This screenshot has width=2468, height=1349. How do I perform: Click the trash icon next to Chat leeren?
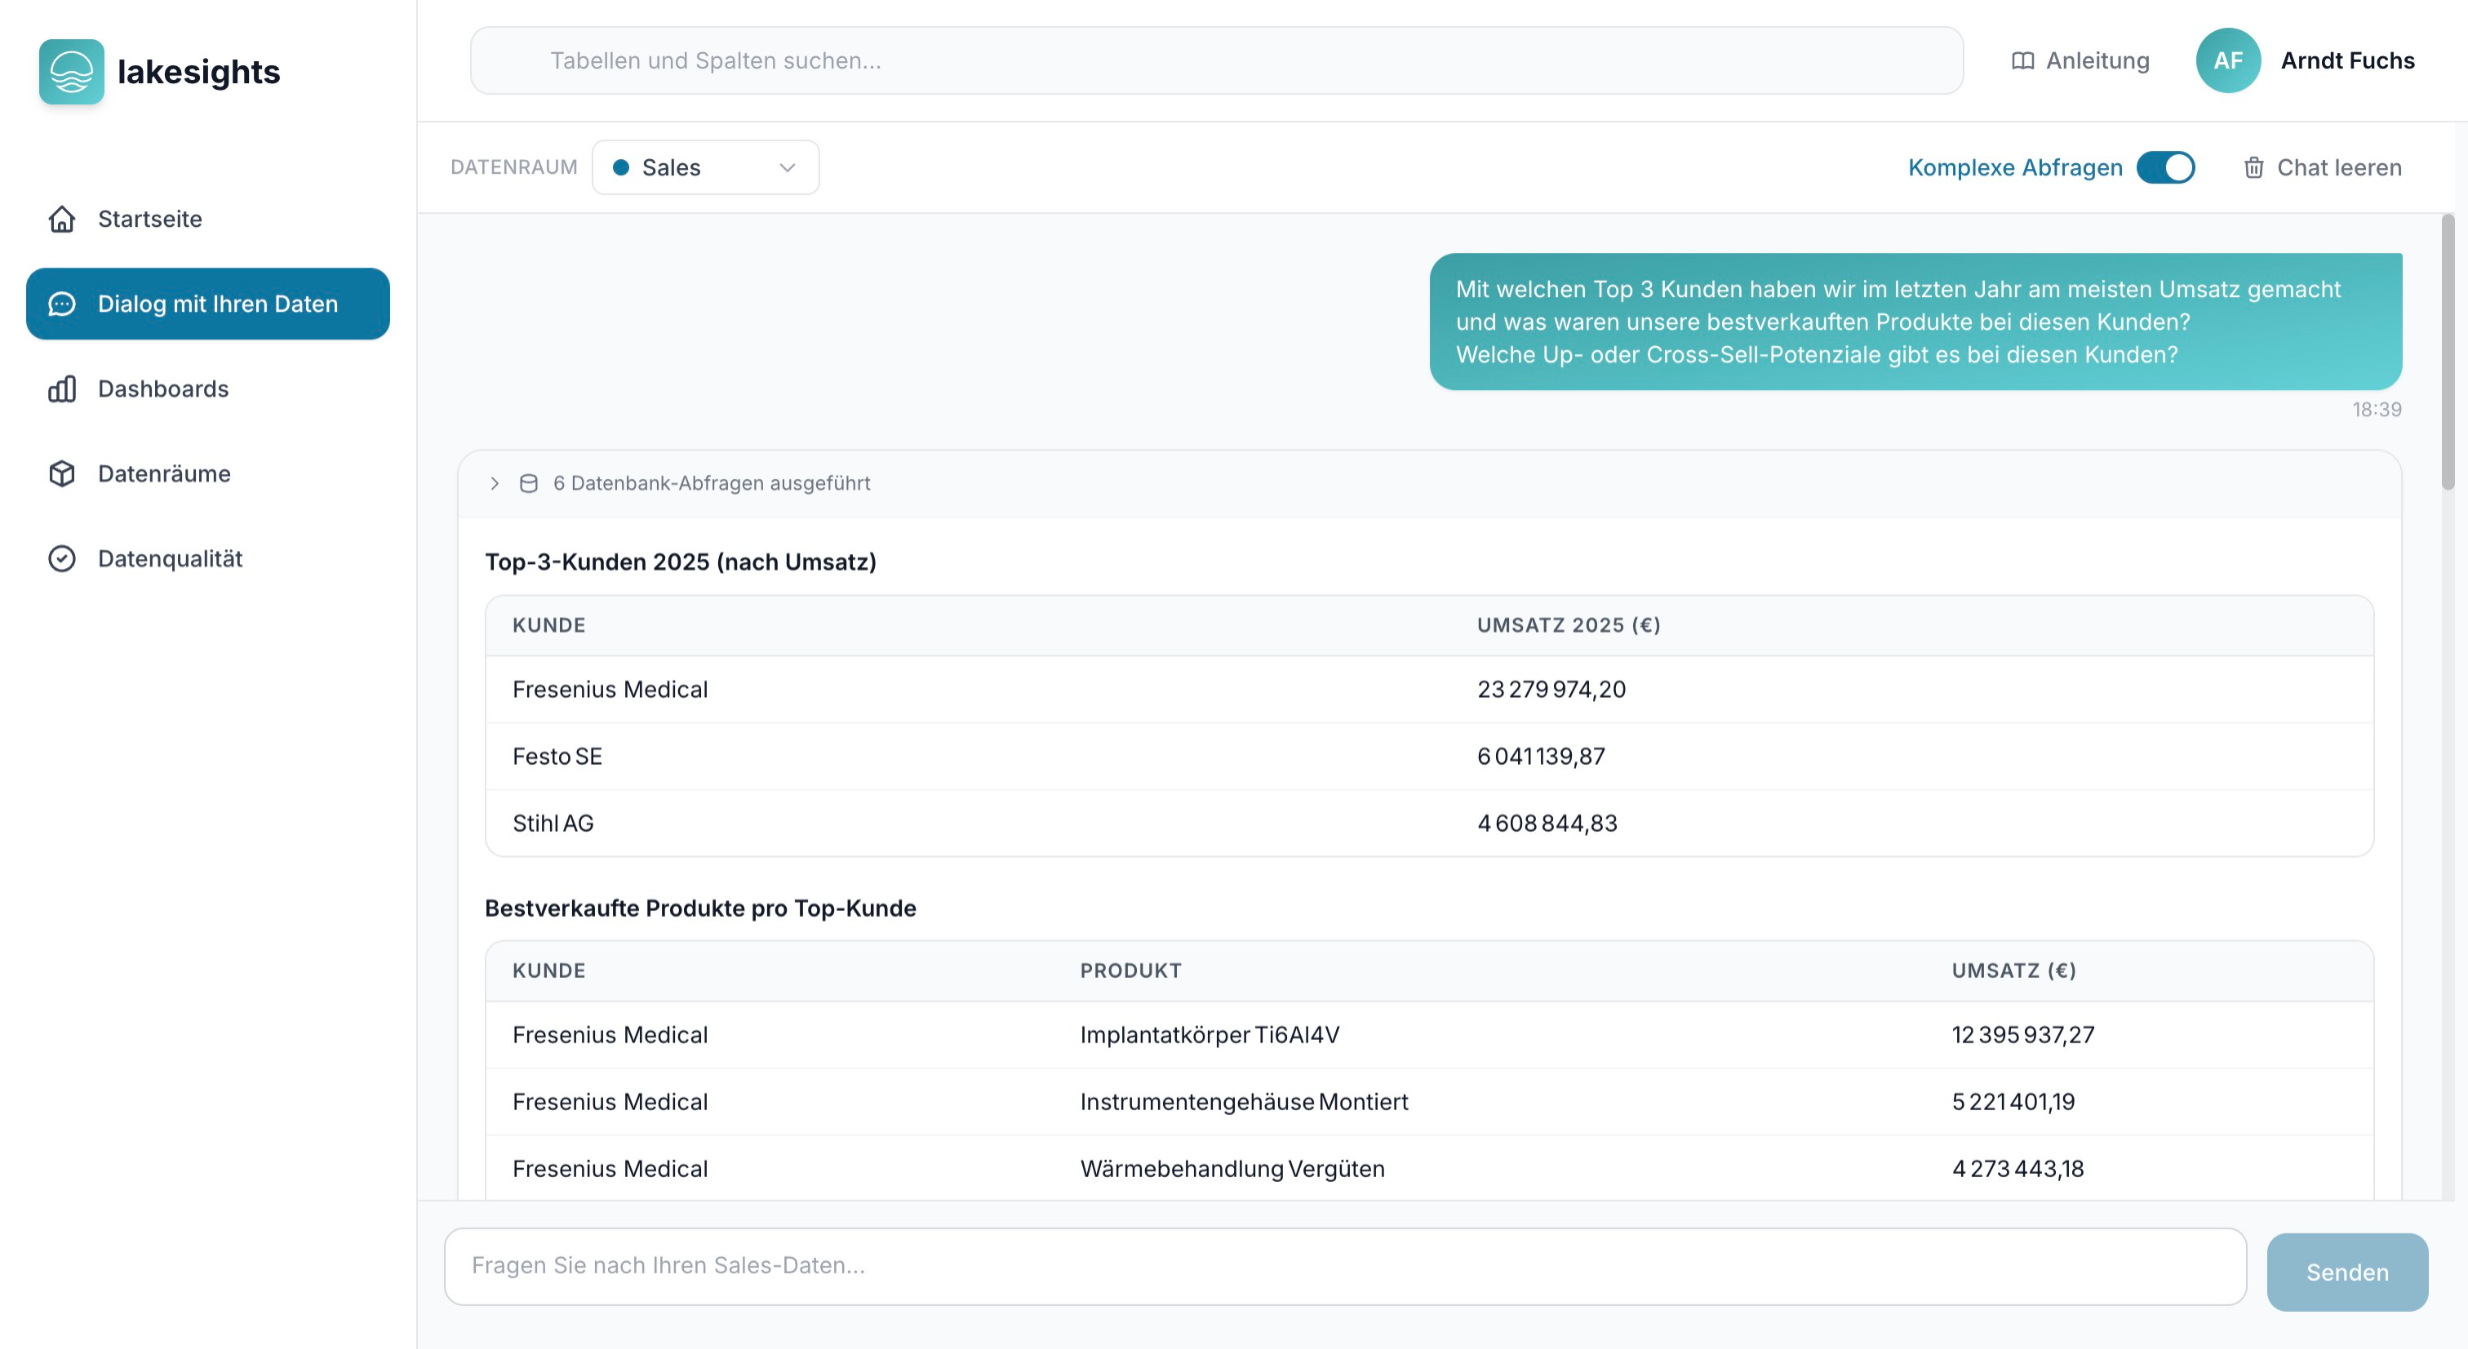pyautogui.click(x=2253, y=167)
